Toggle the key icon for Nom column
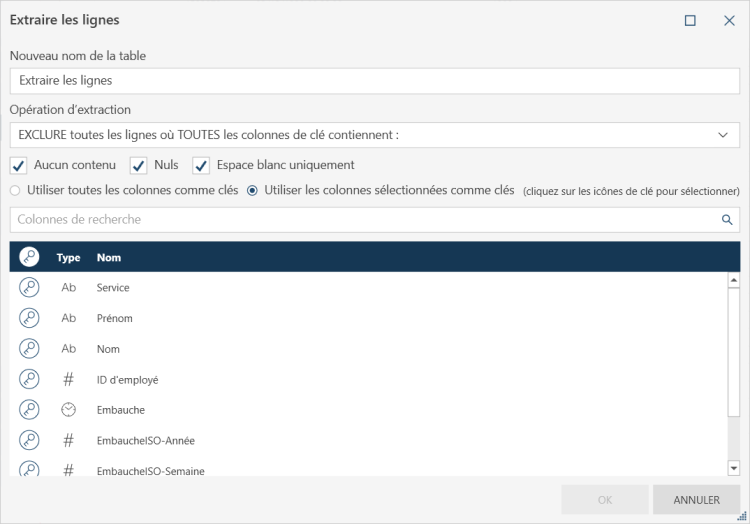 [29, 349]
